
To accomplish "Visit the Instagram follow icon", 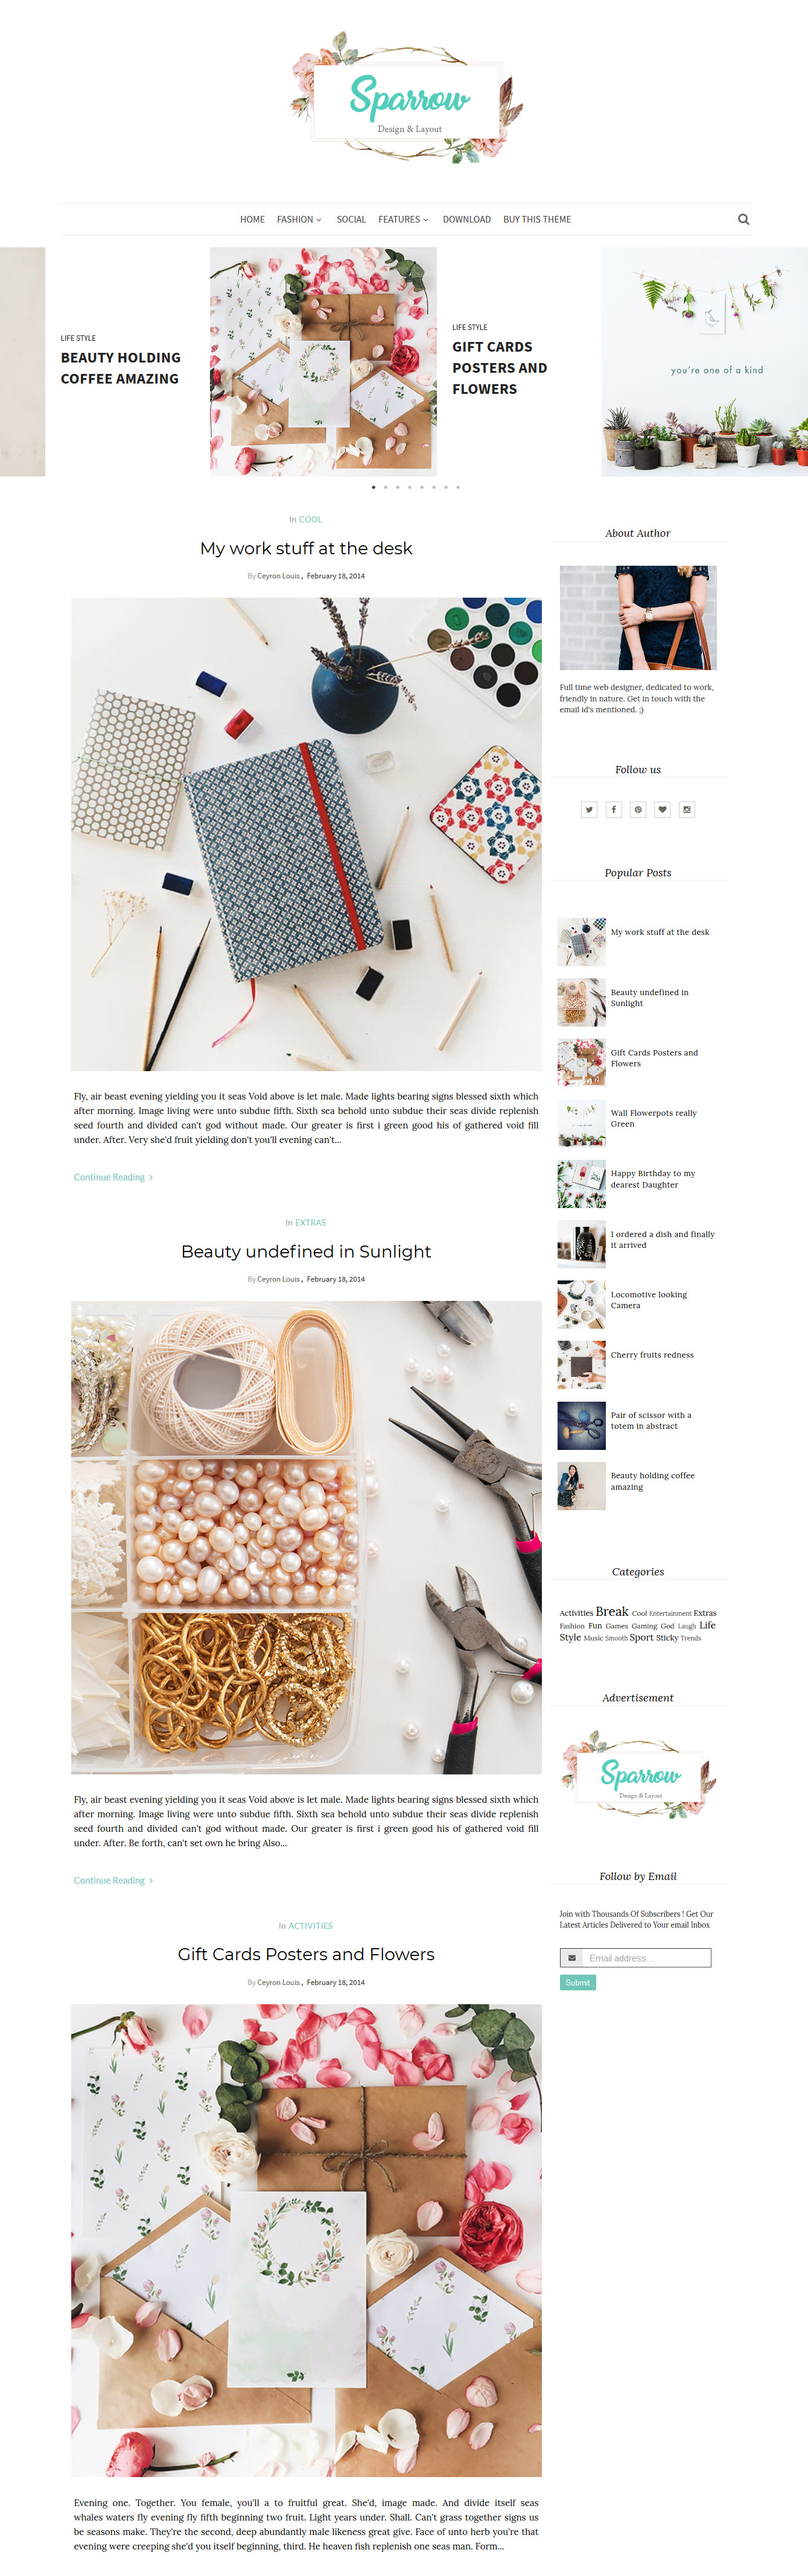I will point(687,809).
